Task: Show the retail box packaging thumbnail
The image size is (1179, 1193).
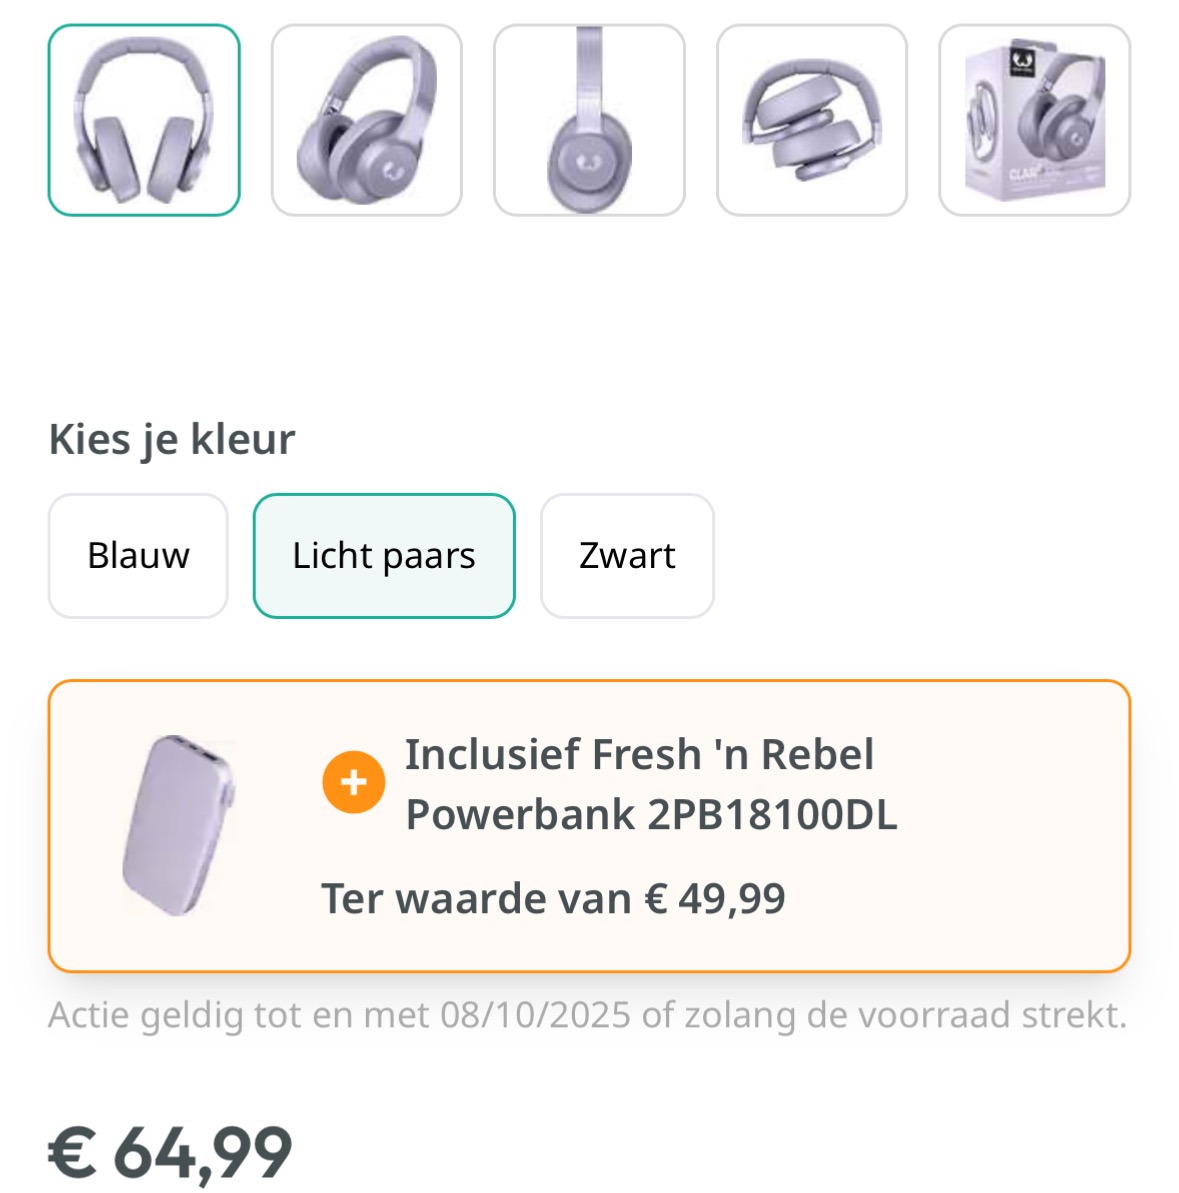Action: coord(1034,120)
